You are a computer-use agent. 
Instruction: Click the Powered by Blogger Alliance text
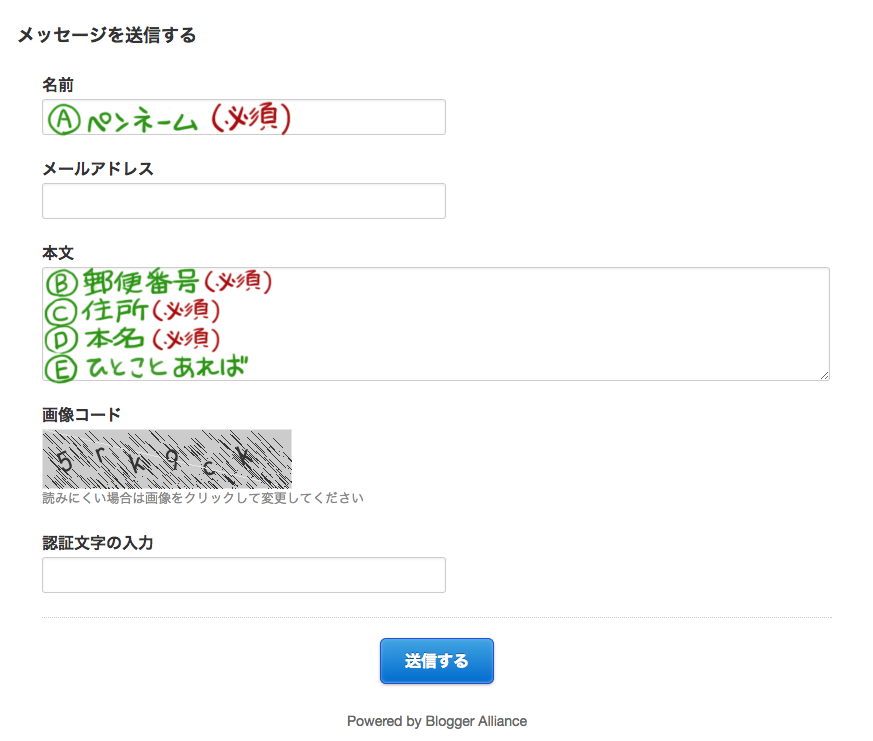pyautogui.click(x=436, y=721)
